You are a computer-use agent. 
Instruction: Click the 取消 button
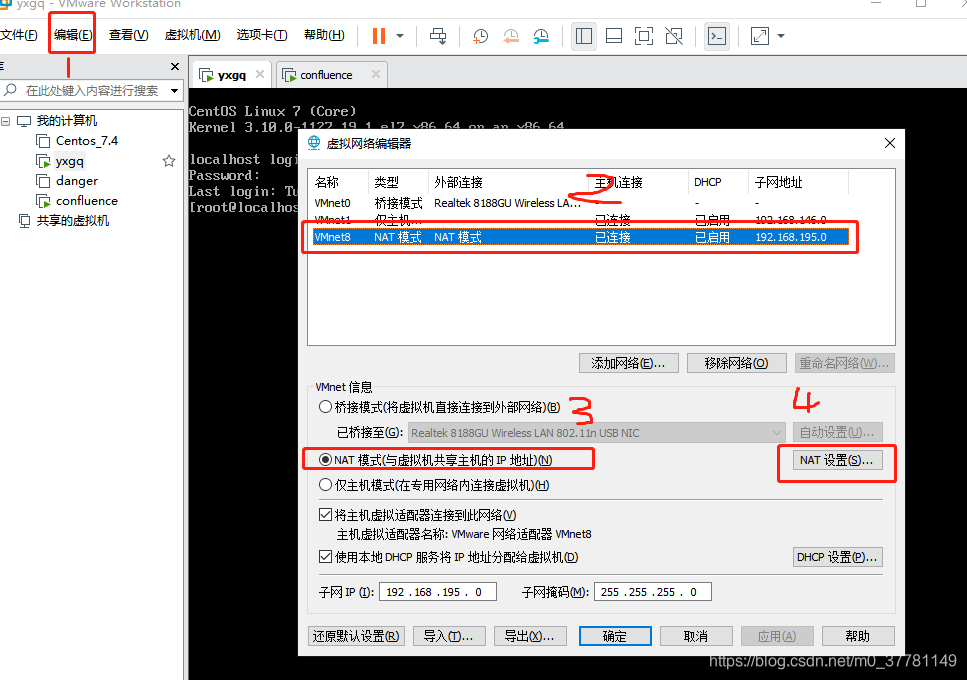(x=696, y=636)
